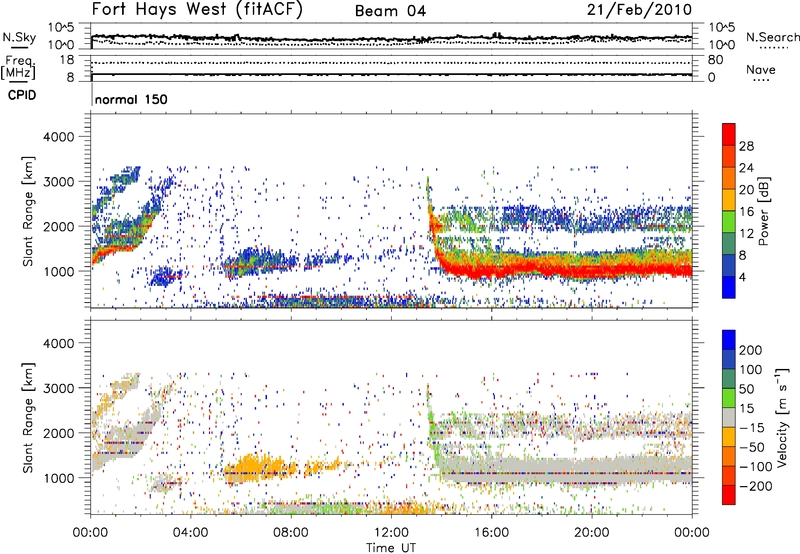Click the 'normal 150' CPID text
This screenshot has height=554, width=800.
(131, 99)
